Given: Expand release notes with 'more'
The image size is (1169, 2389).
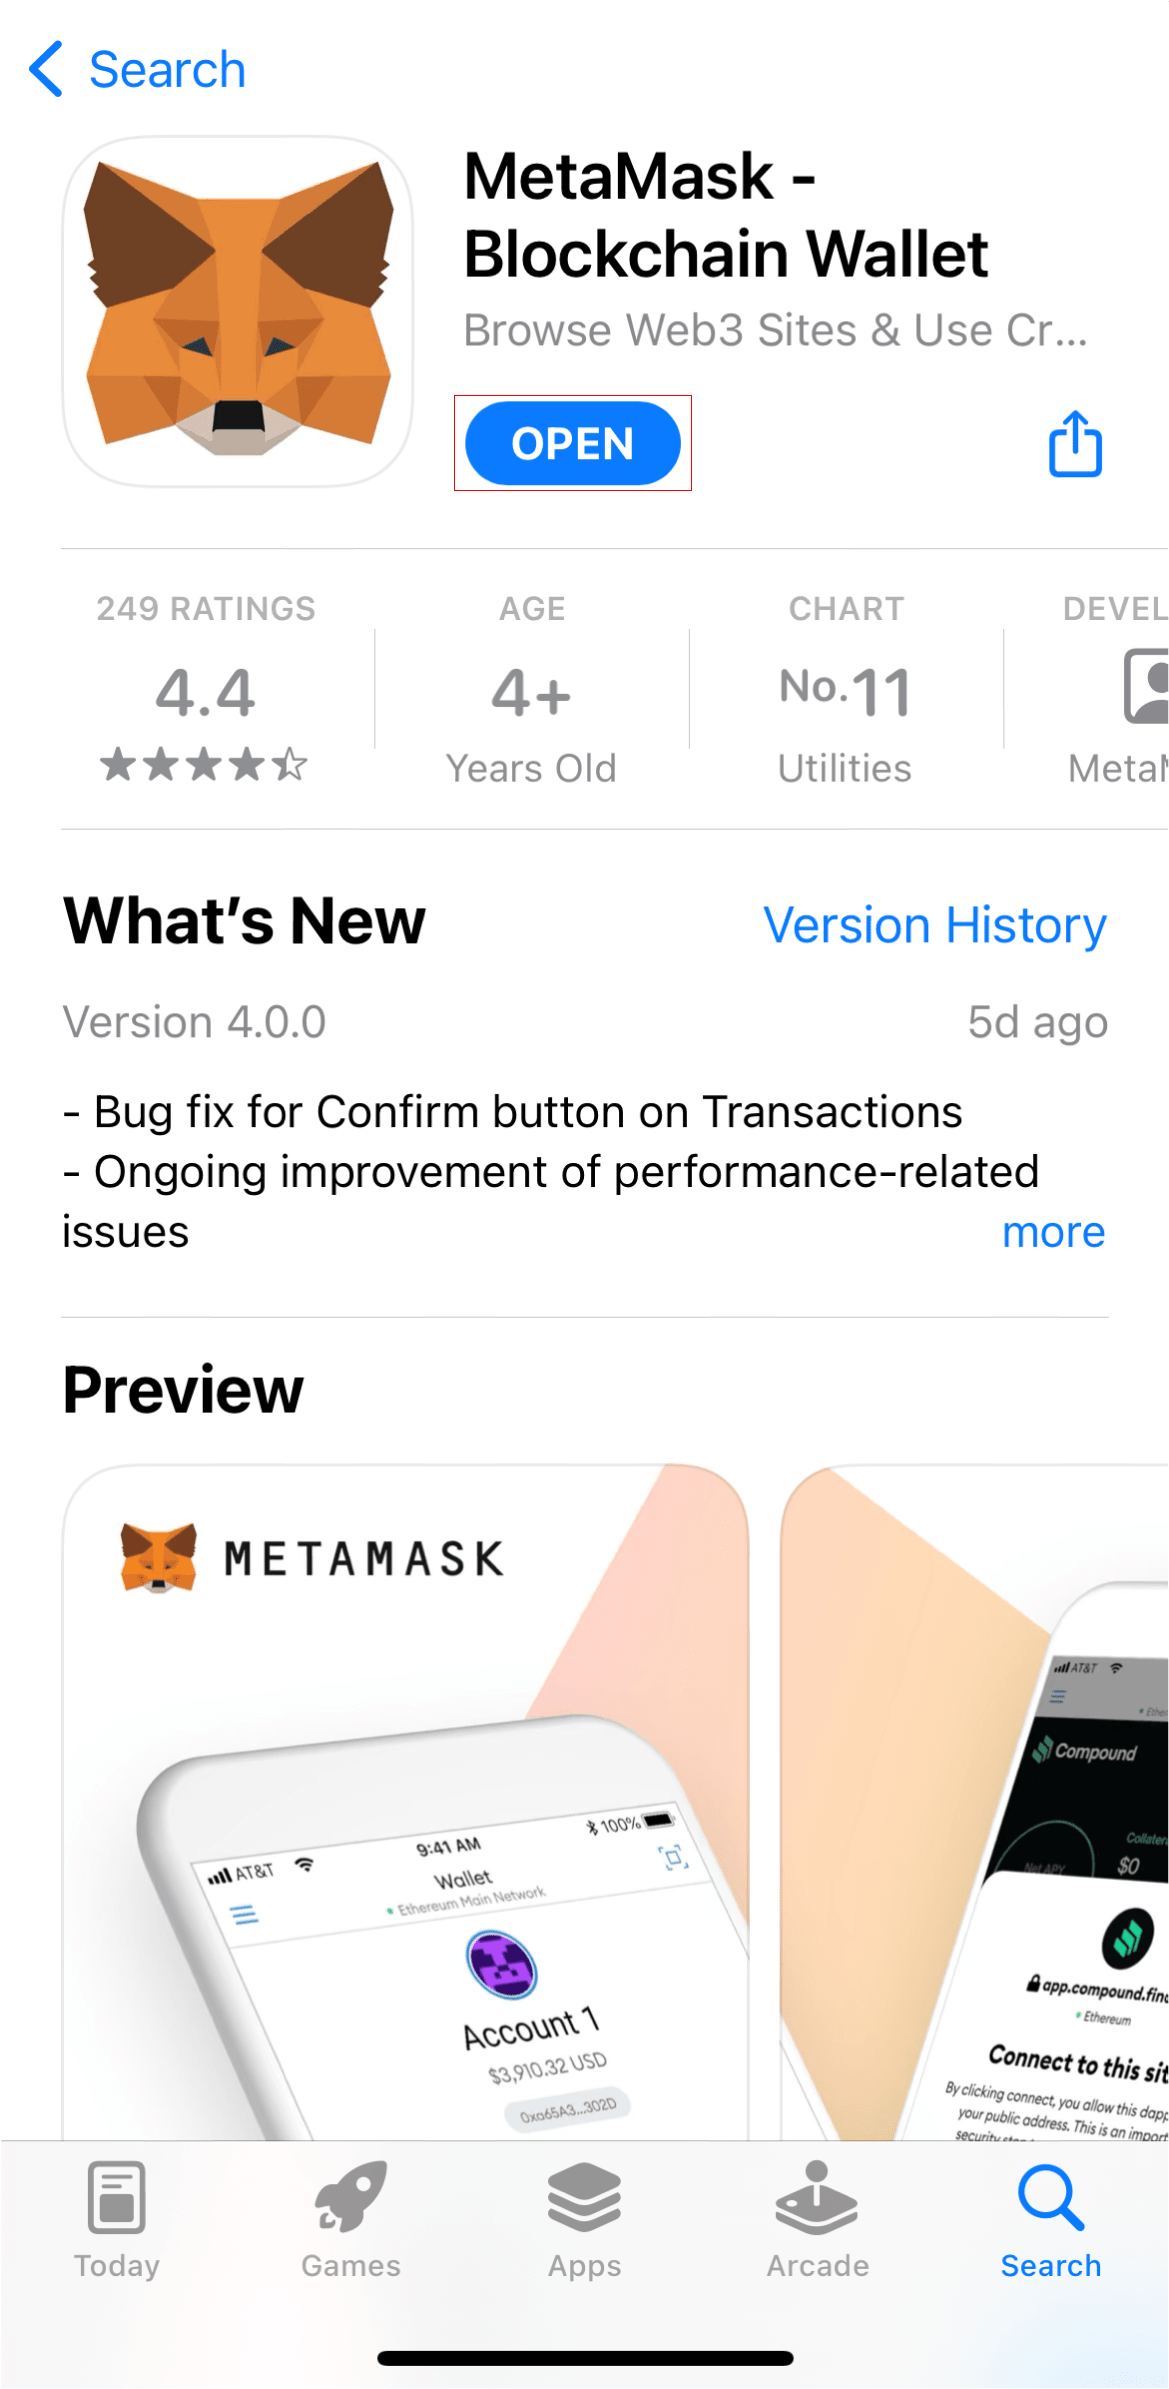Looking at the screenshot, I should tap(1054, 1232).
